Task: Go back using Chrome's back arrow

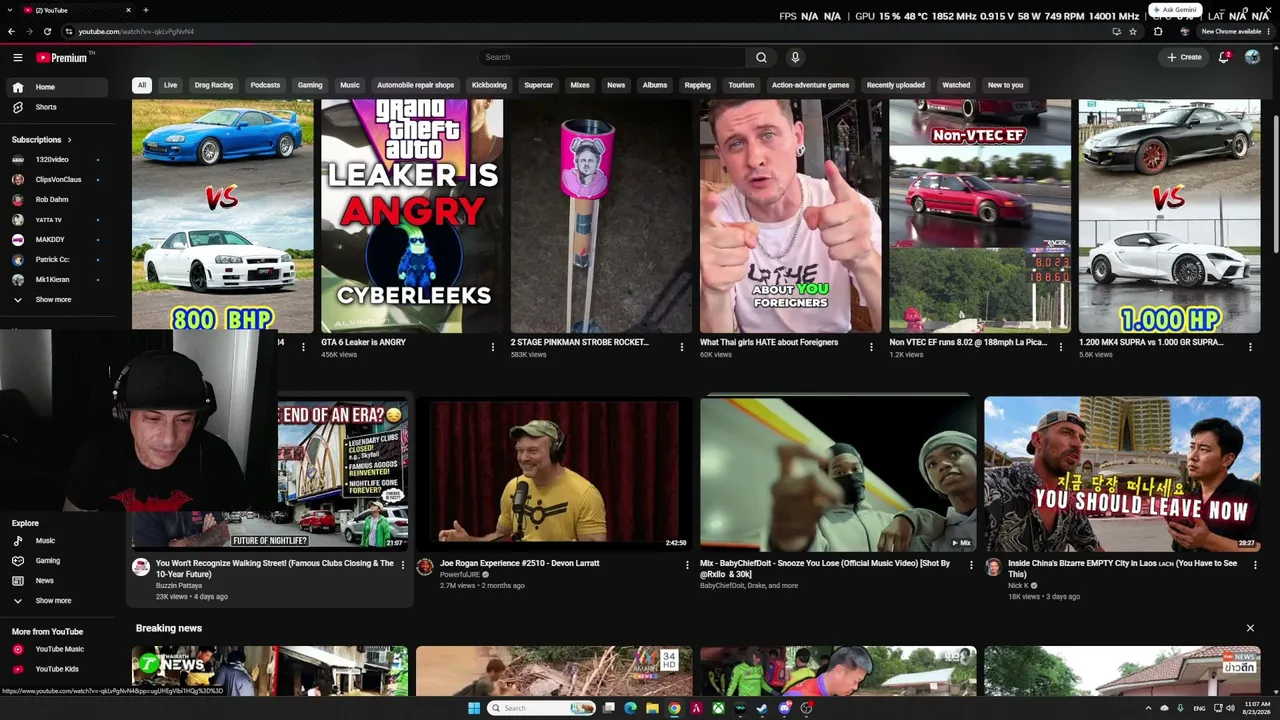Action: point(12,31)
